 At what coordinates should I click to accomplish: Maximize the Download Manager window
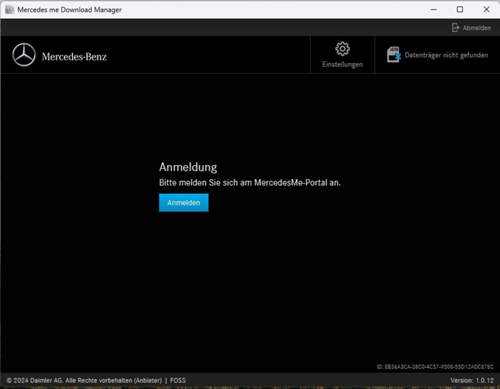click(460, 9)
